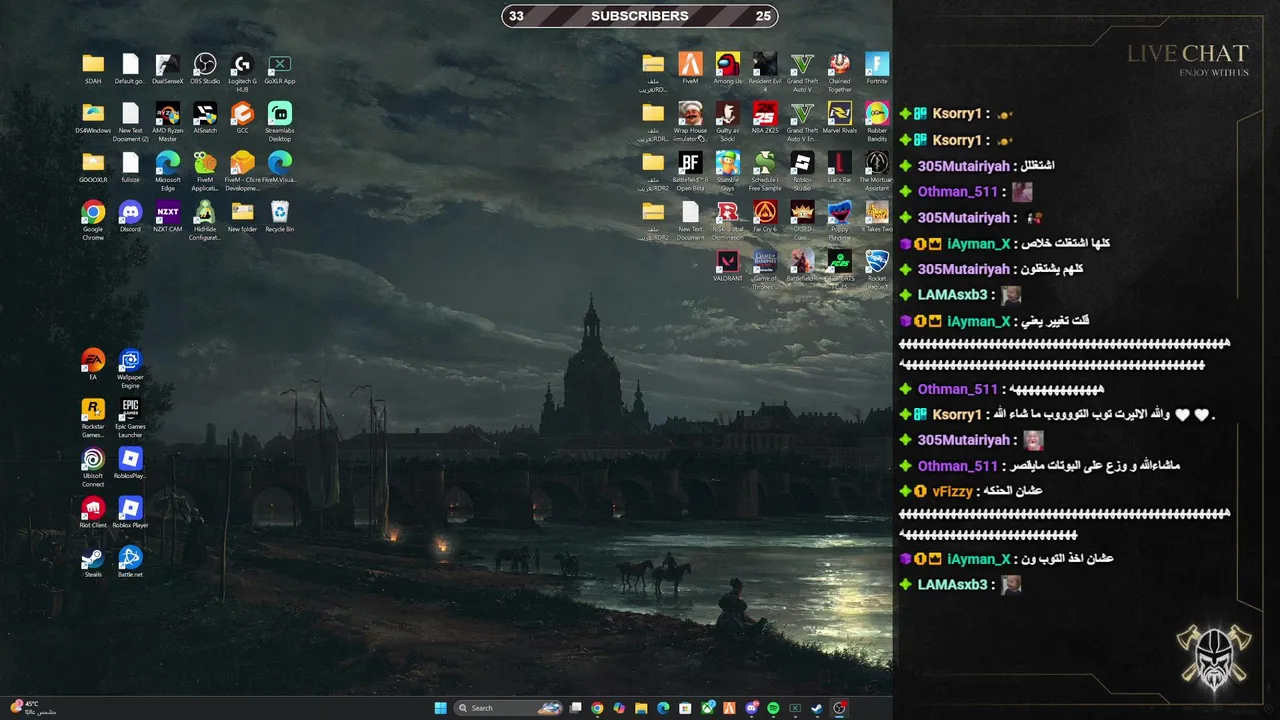
Task: Select the Guilty as Sock! game icon
Action: [x=728, y=122]
